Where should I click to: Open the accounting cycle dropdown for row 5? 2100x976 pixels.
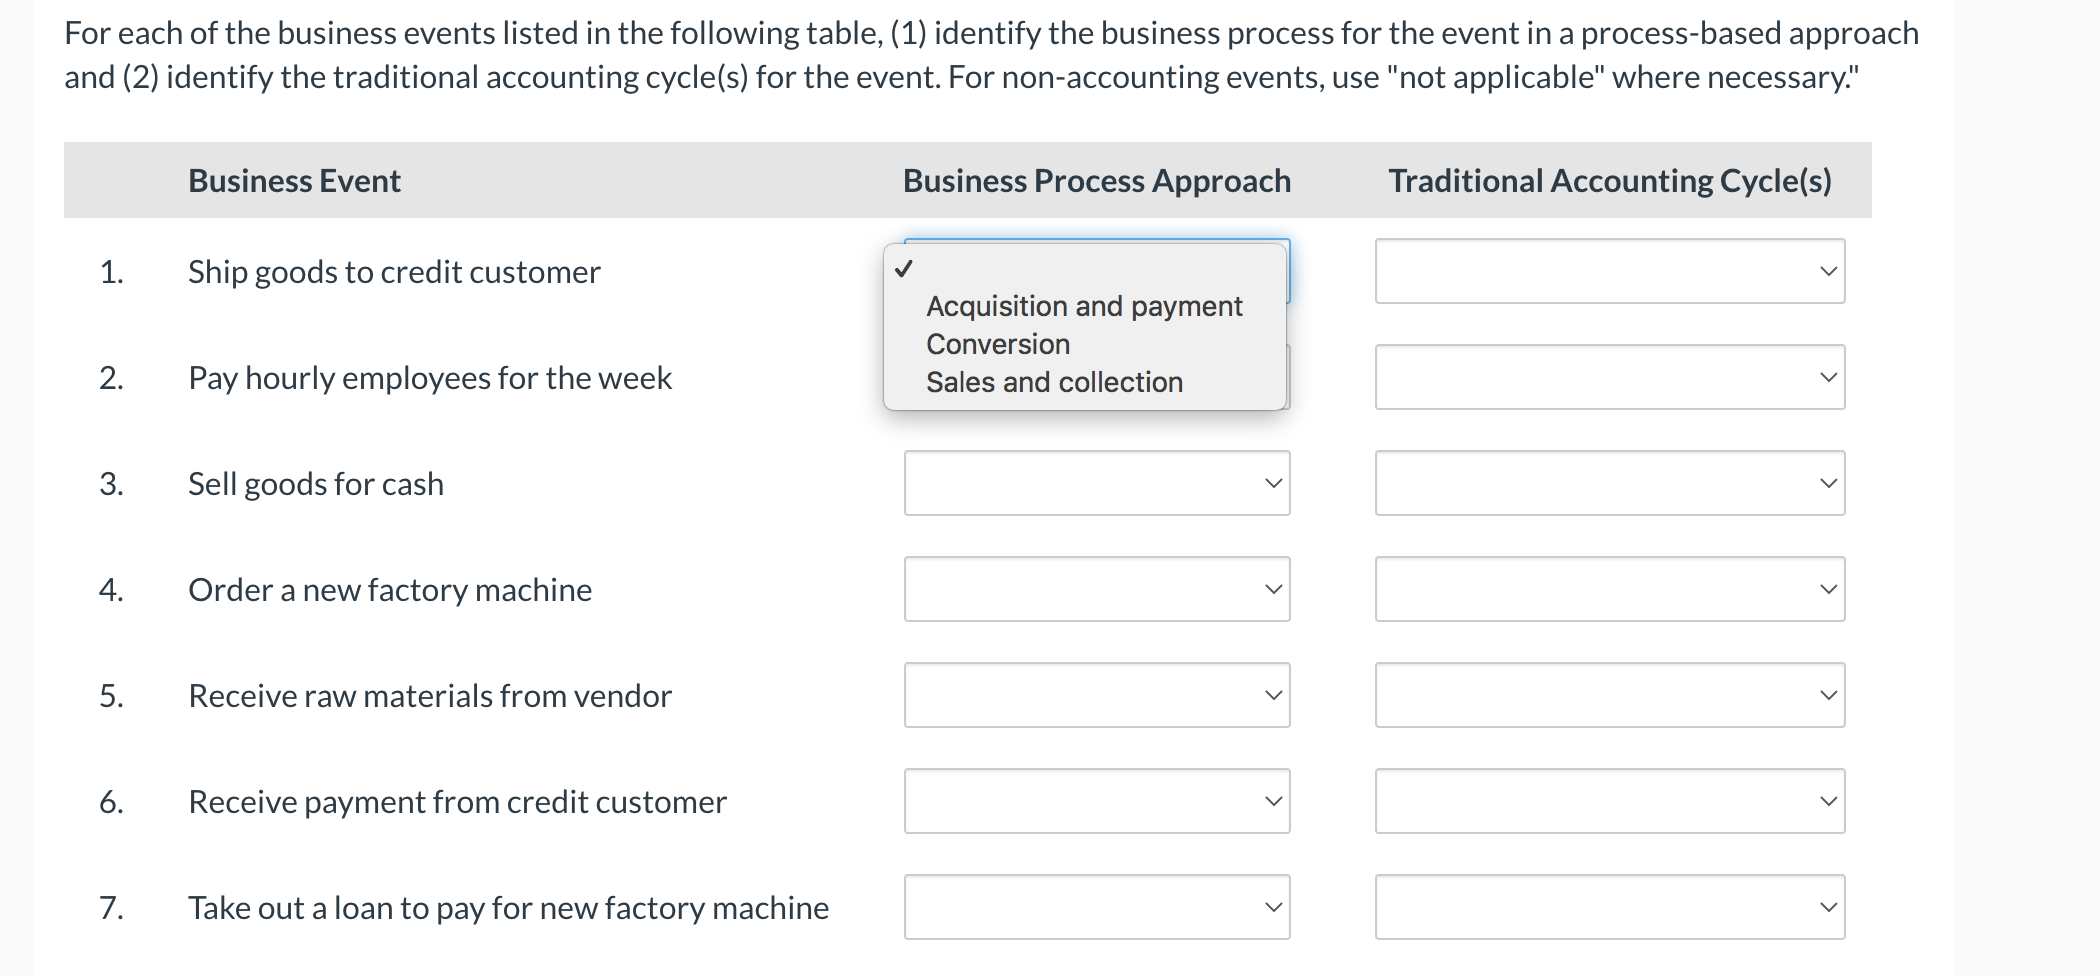coord(1608,695)
